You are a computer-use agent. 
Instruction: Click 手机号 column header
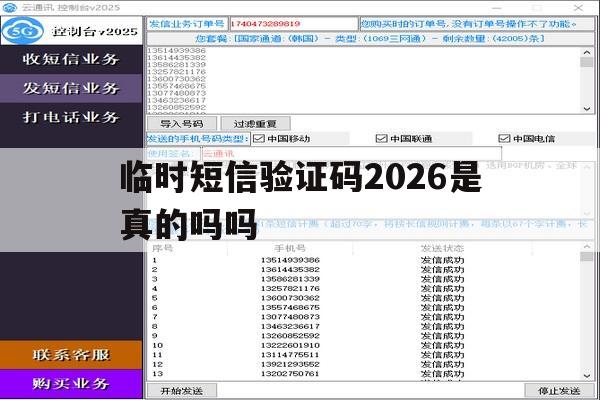pyautogui.click(x=290, y=248)
